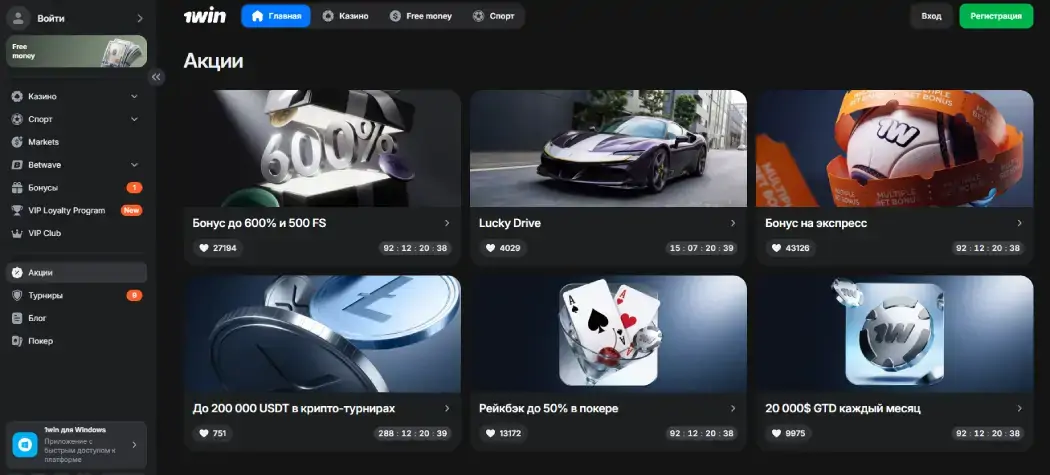
Task: Open Покер in the sidebar
Action: (76, 341)
